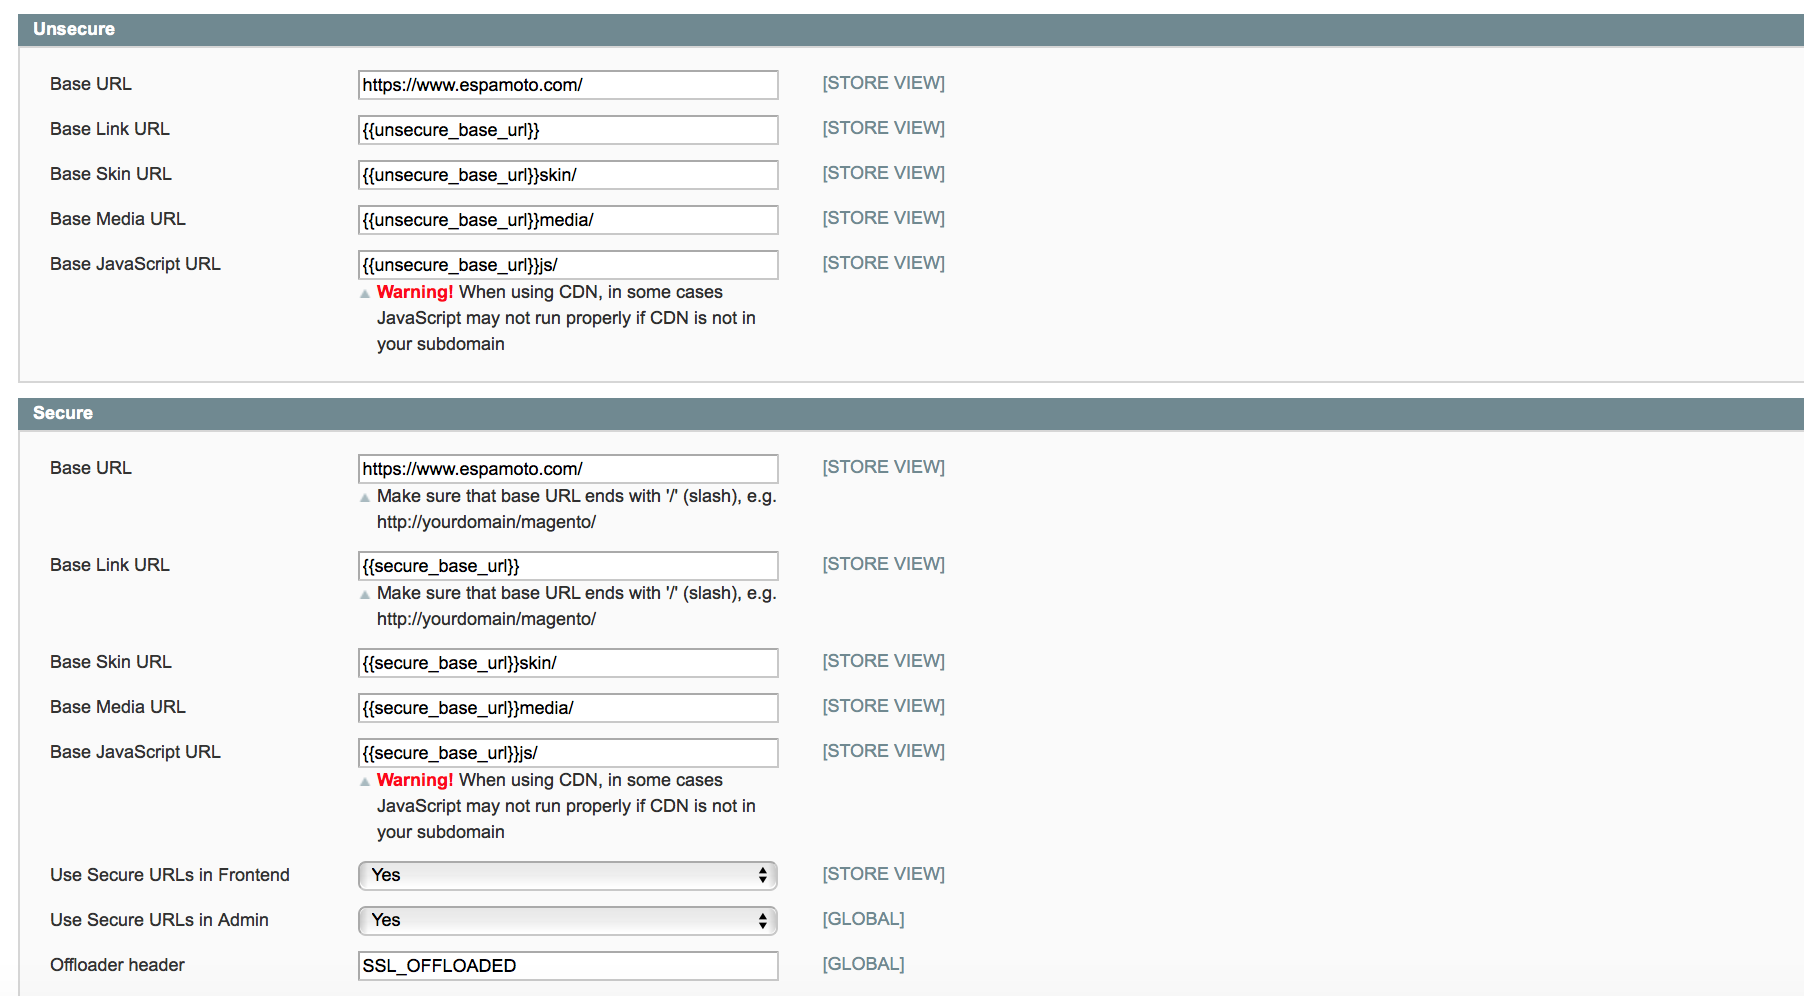
Task: Click the [STORE VIEW] label for secure Base Skin URL
Action: pyautogui.click(x=883, y=661)
